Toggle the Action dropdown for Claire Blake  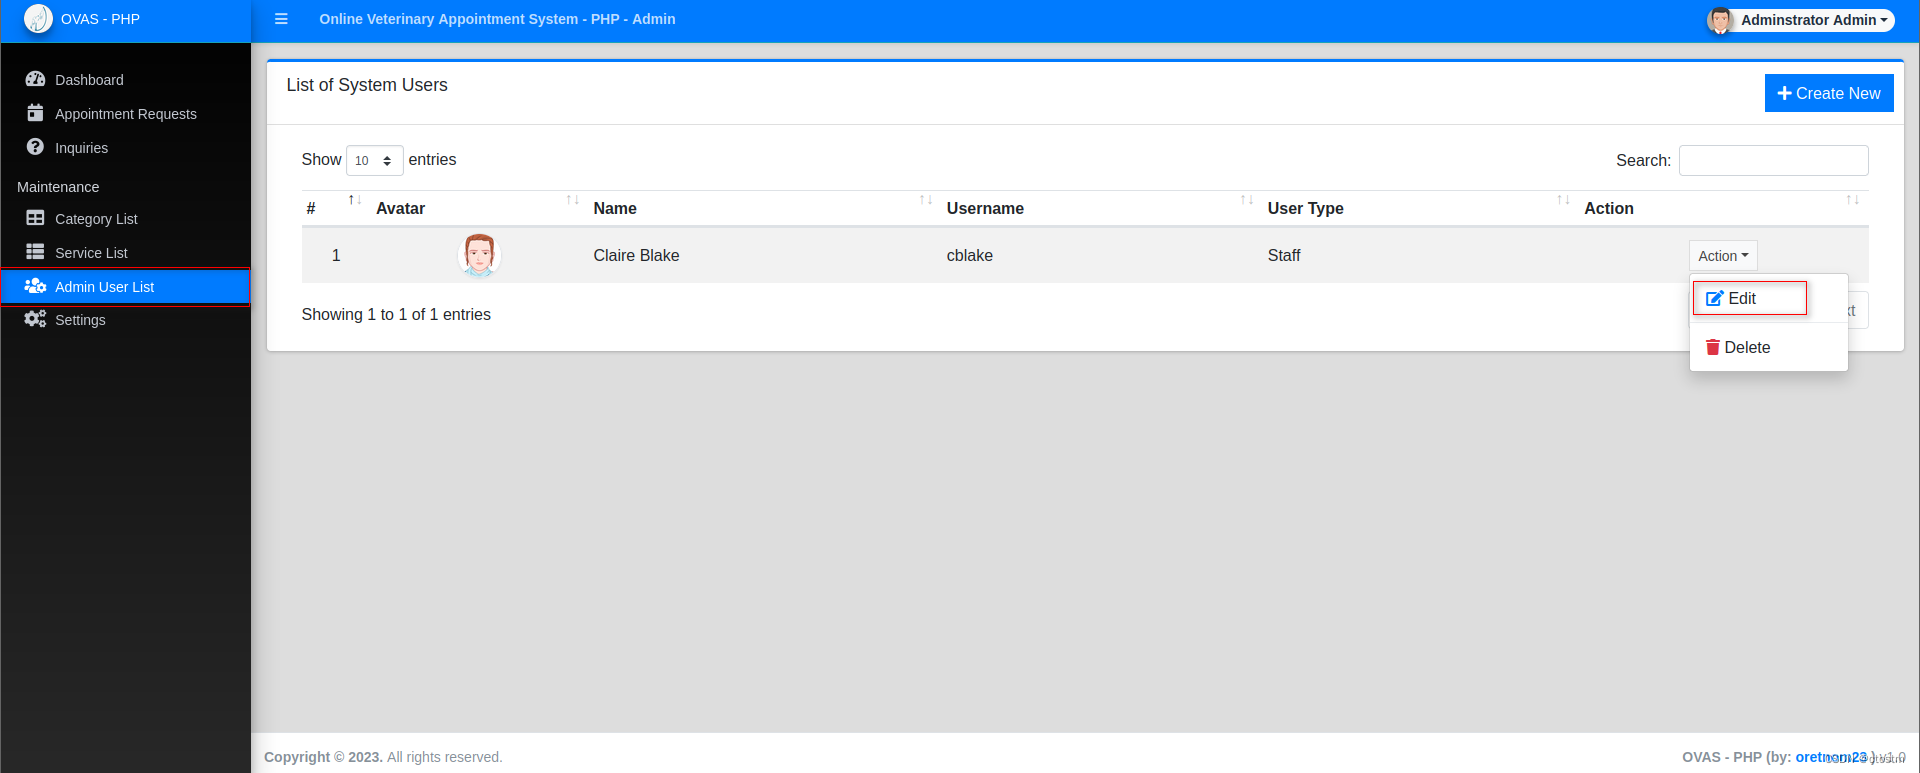[x=1723, y=256]
